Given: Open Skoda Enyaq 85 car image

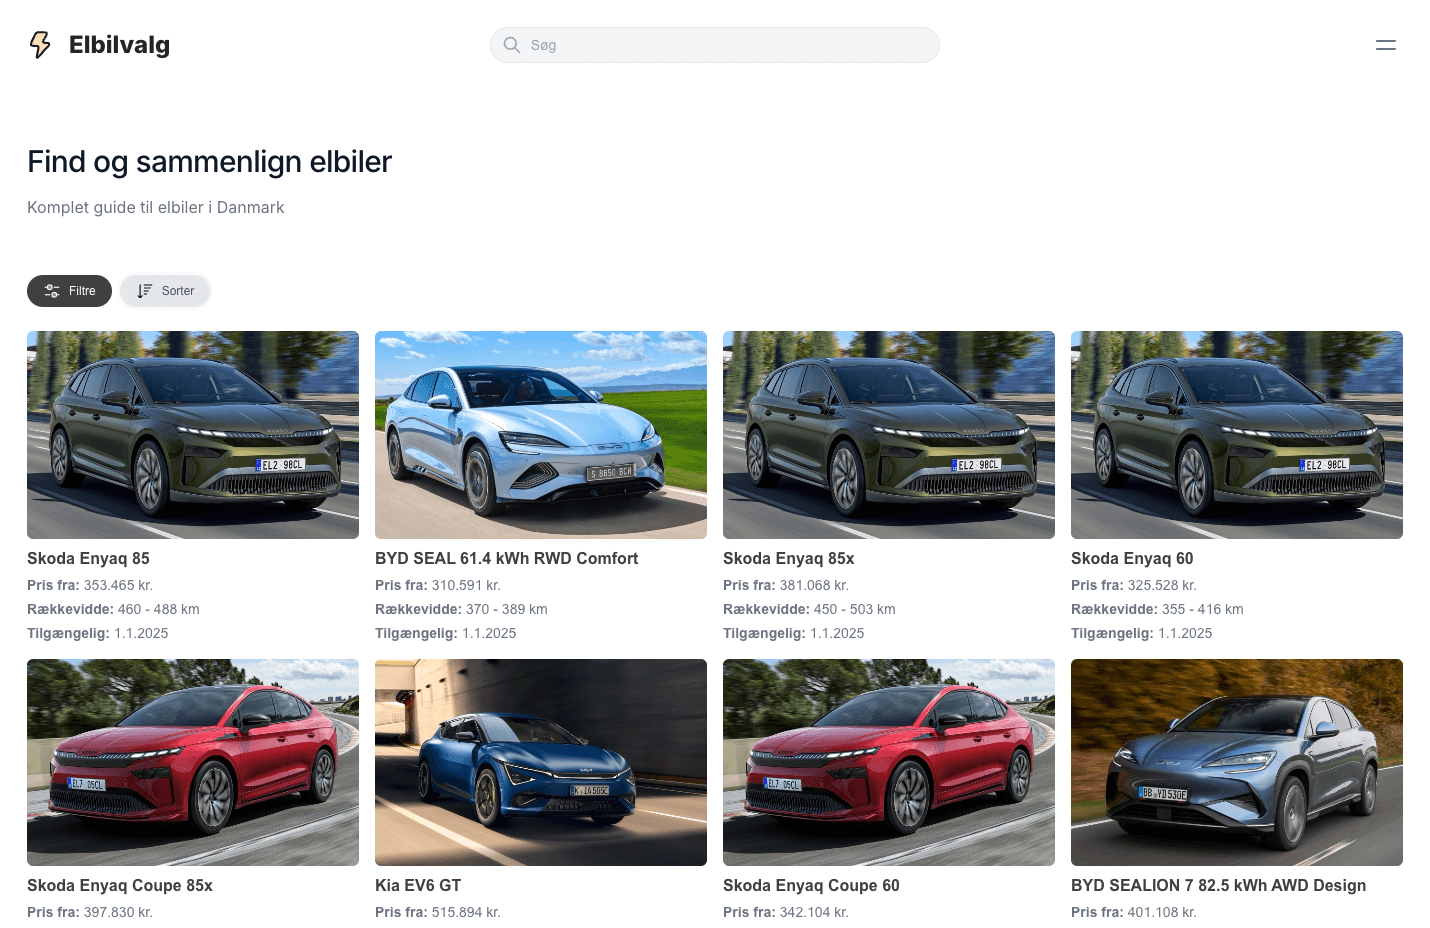Looking at the screenshot, I should [193, 435].
